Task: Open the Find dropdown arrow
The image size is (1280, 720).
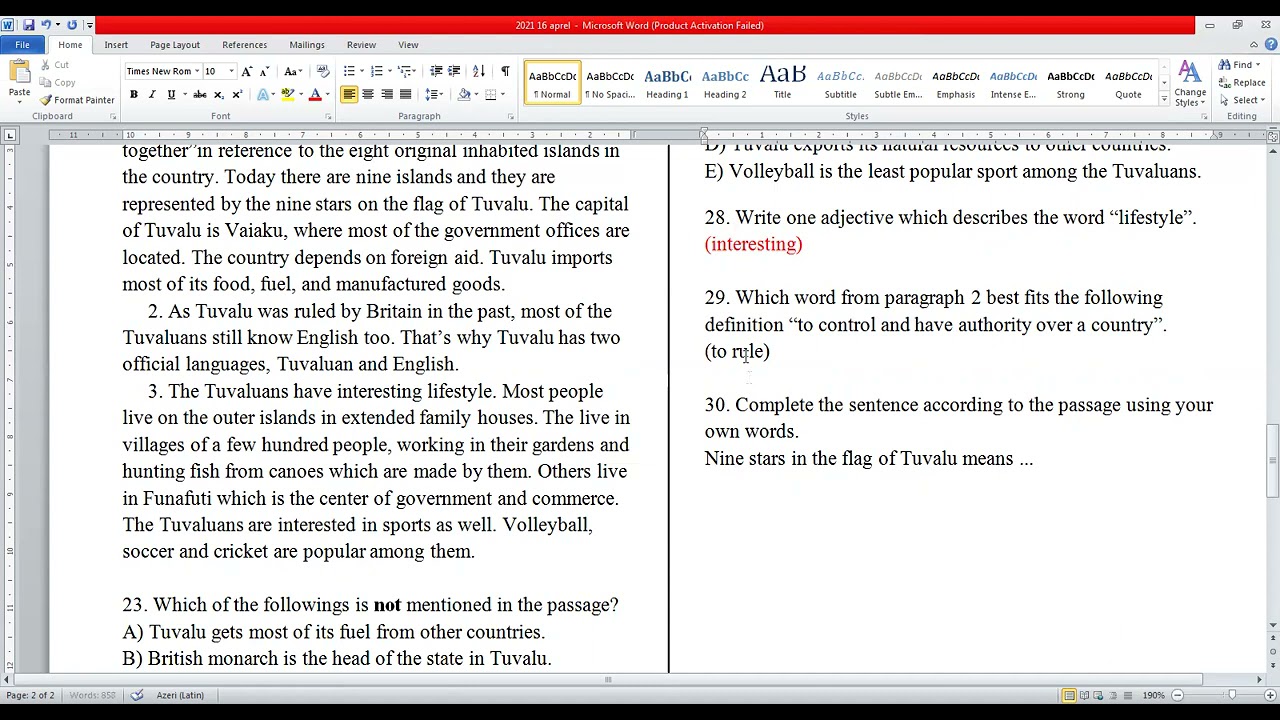Action: (1258, 66)
